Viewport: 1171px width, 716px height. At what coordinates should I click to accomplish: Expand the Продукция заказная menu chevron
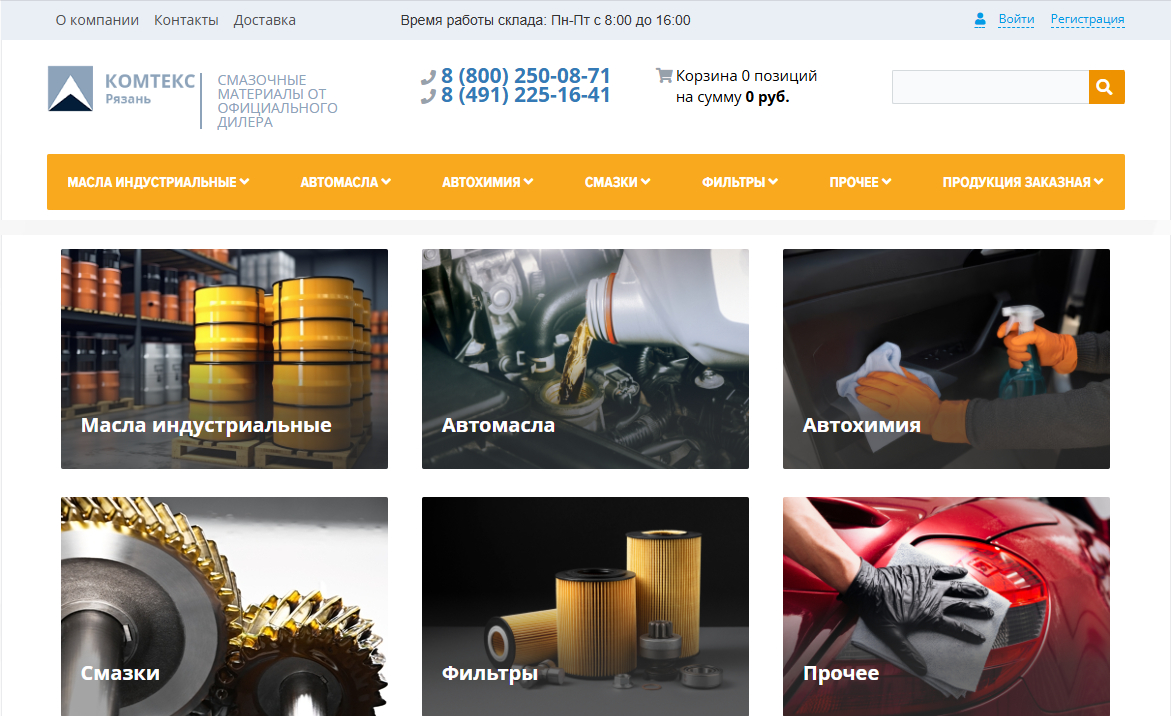tap(1099, 181)
